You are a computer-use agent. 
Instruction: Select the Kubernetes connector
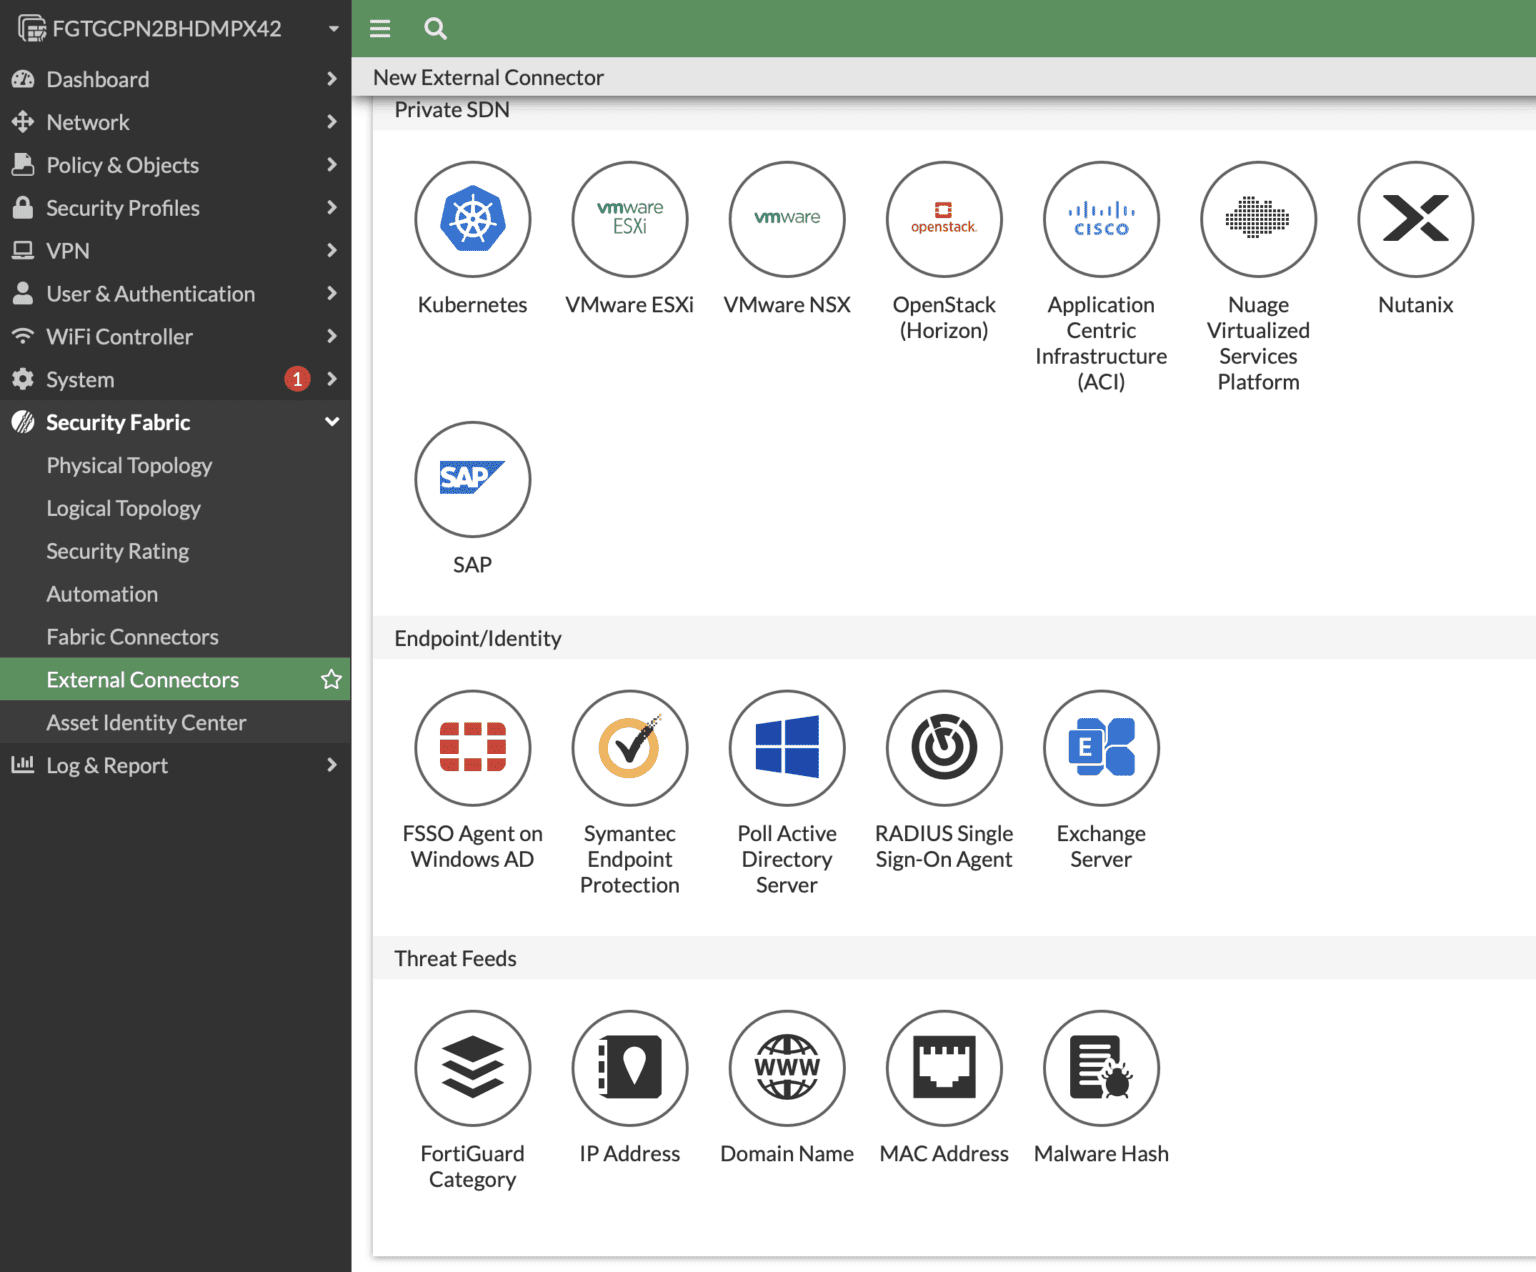[x=472, y=219]
